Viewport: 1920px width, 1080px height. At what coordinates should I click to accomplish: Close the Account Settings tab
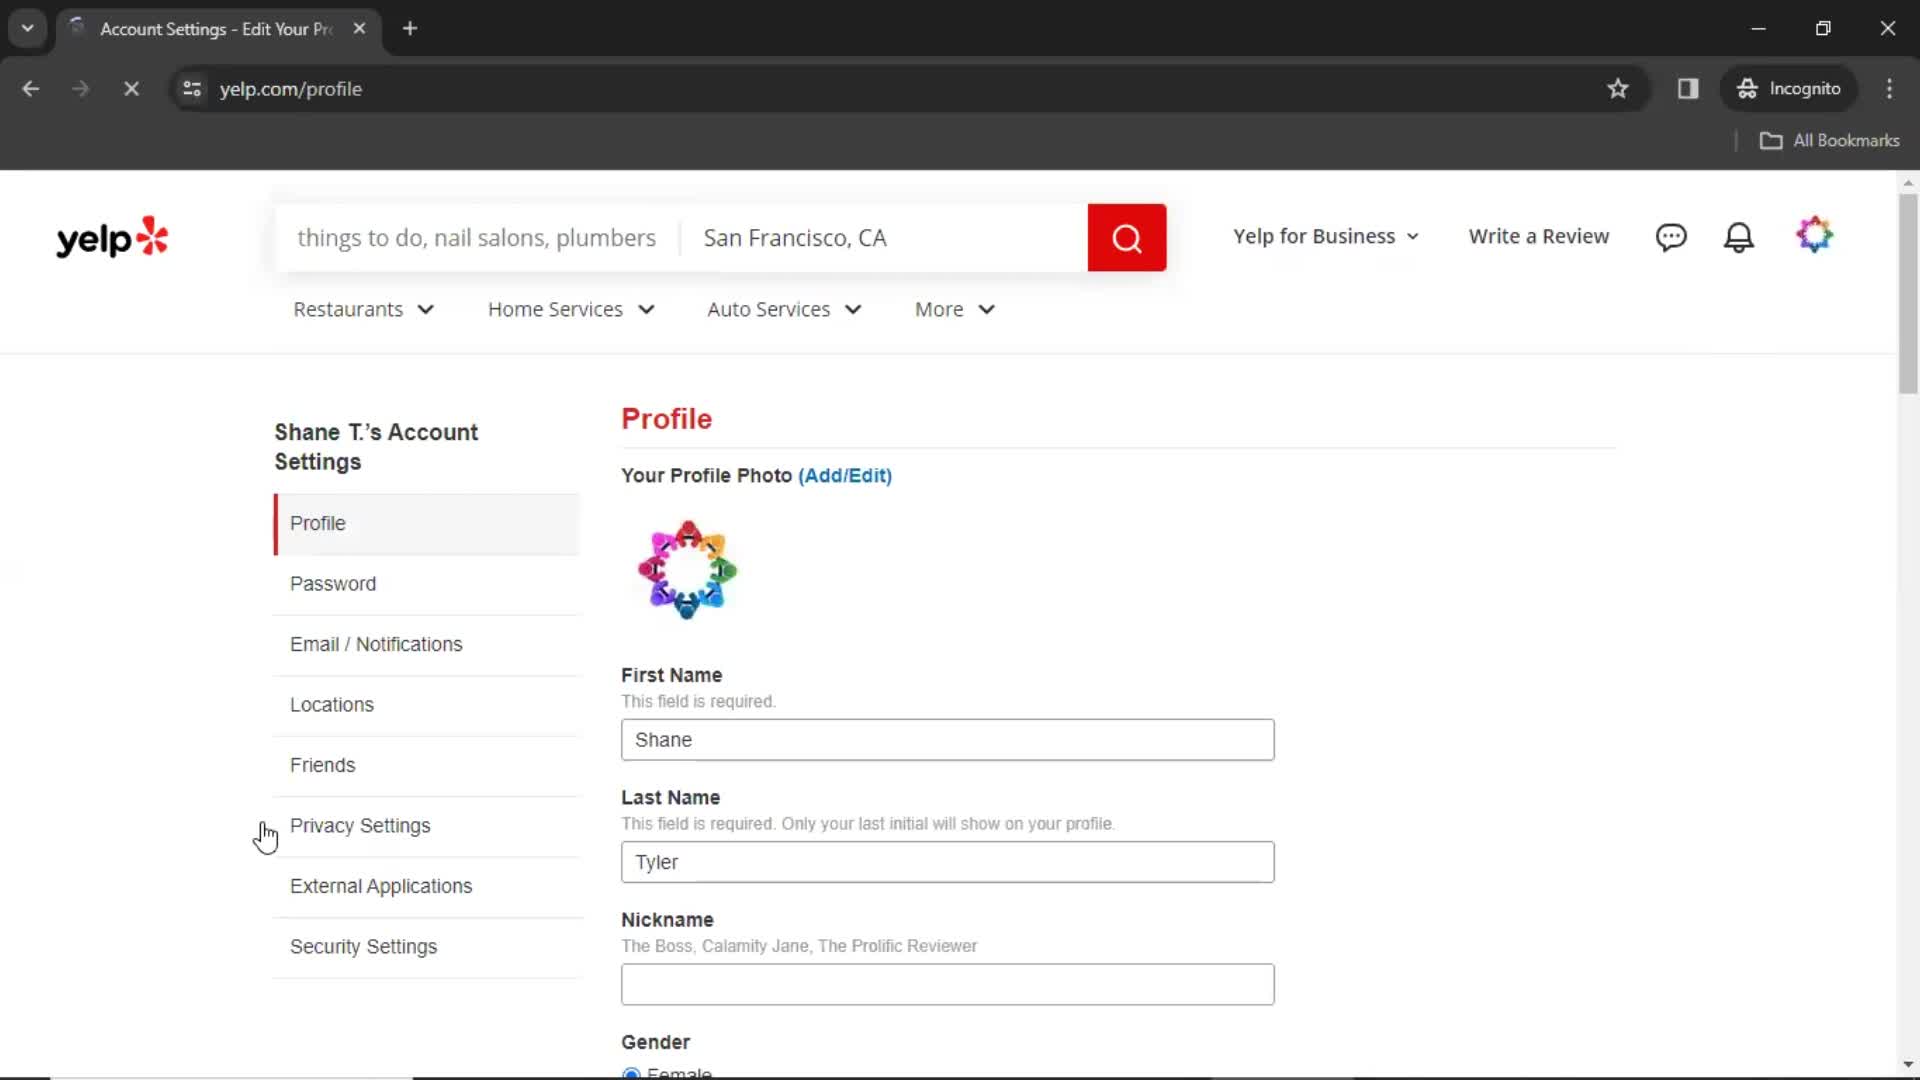[359, 29]
